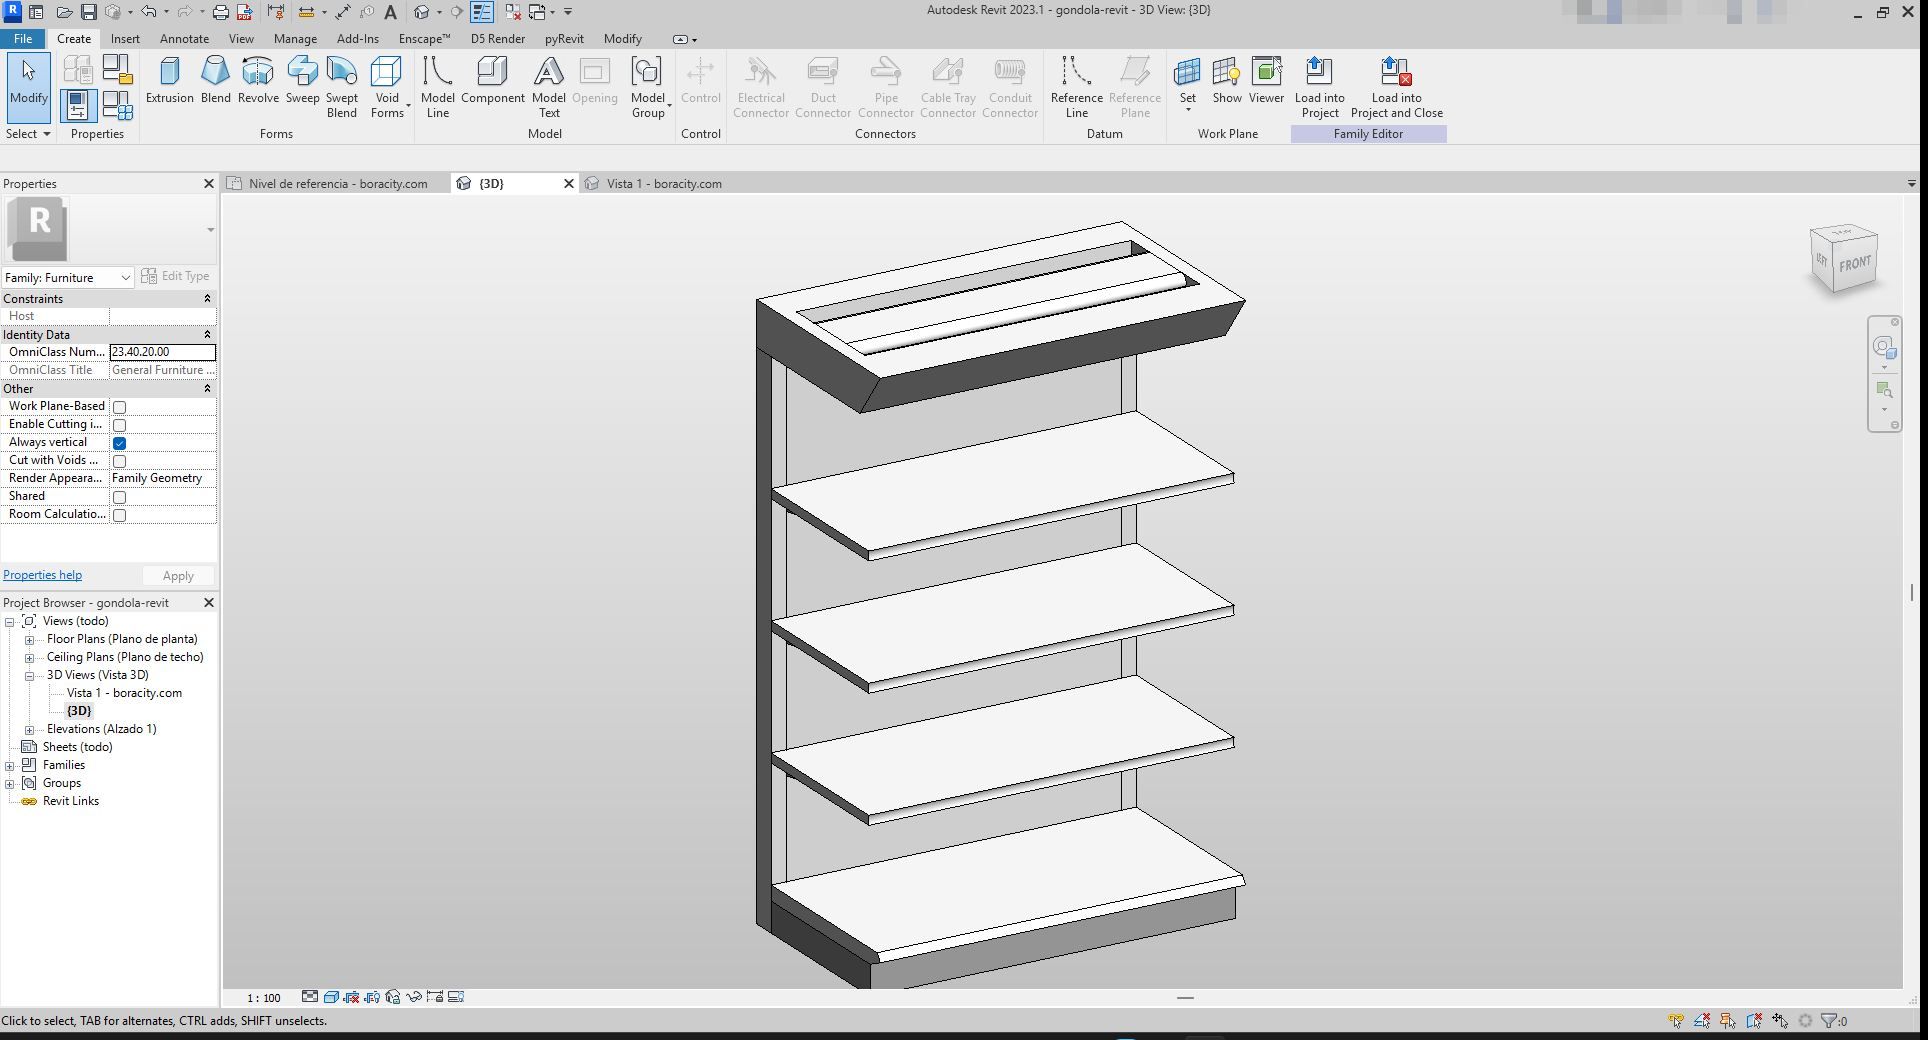Image resolution: width=1928 pixels, height=1040 pixels.
Task: Save the file from Quick Access toolbar
Action: [x=88, y=12]
